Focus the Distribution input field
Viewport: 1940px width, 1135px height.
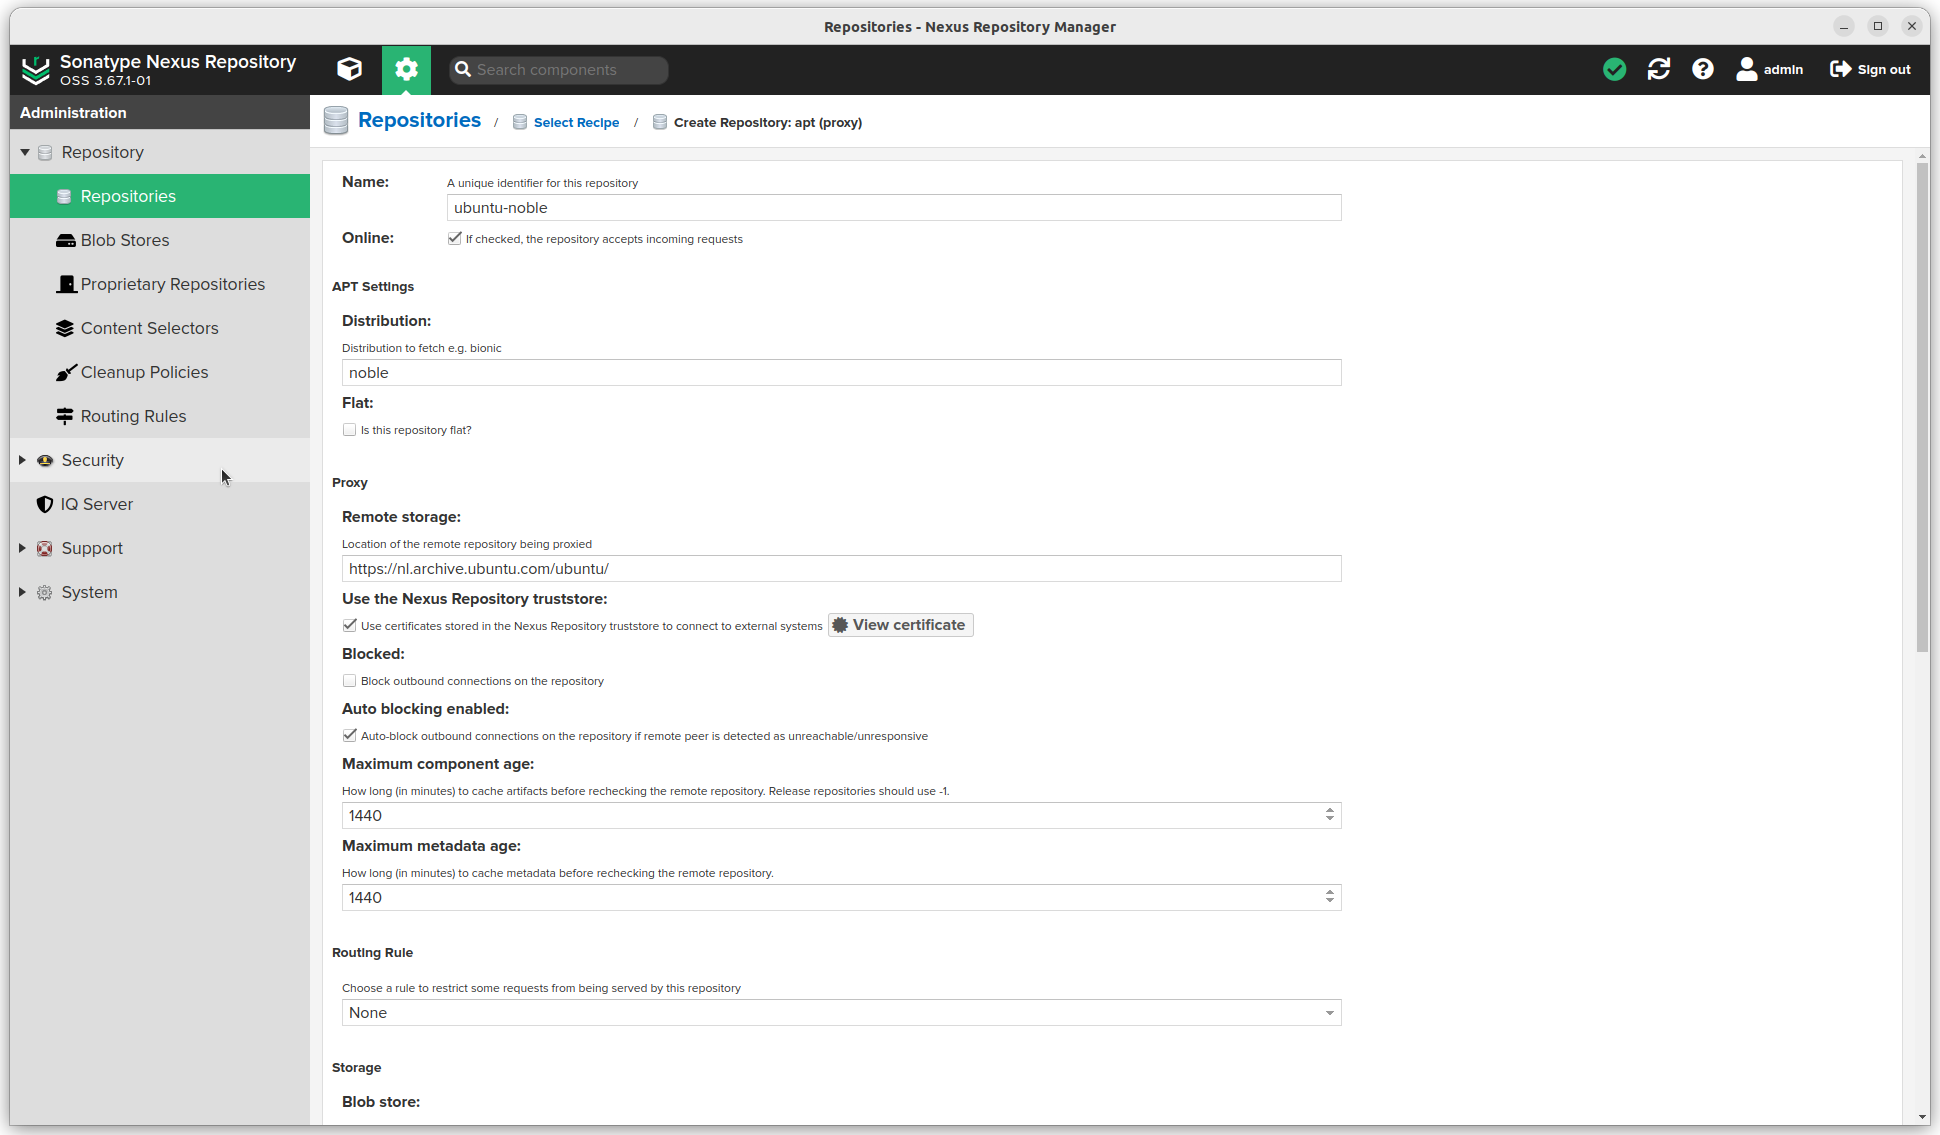point(841,373)
